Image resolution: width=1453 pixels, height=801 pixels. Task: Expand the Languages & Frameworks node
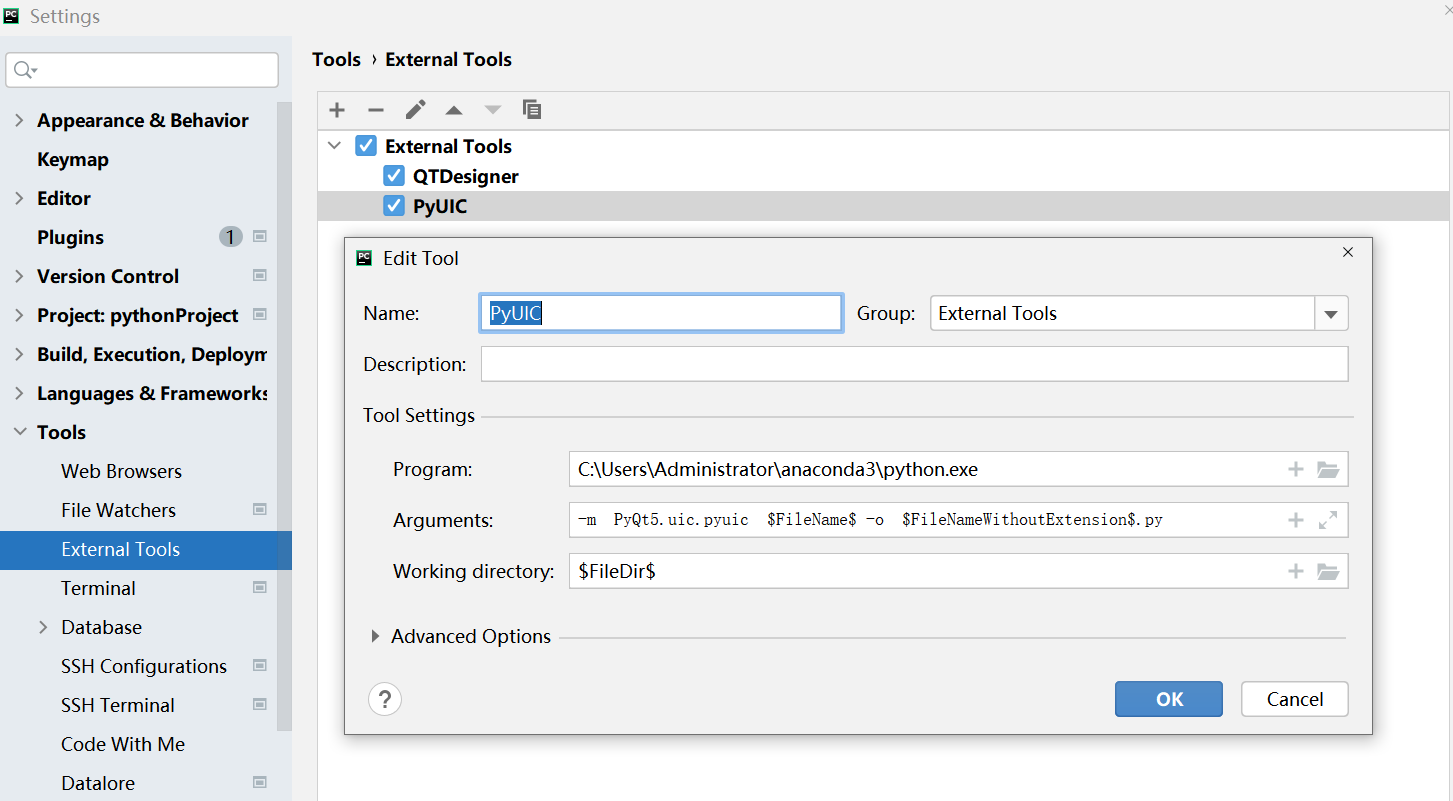19,393
